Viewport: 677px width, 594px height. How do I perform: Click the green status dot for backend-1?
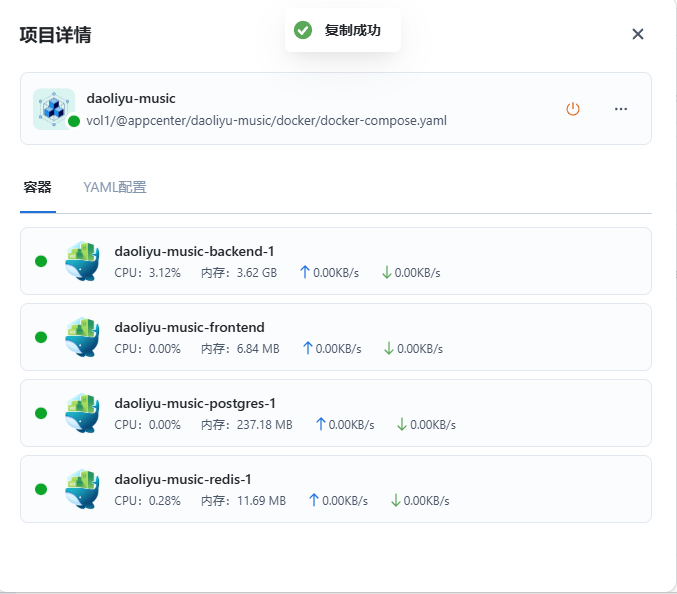[41, 261]
